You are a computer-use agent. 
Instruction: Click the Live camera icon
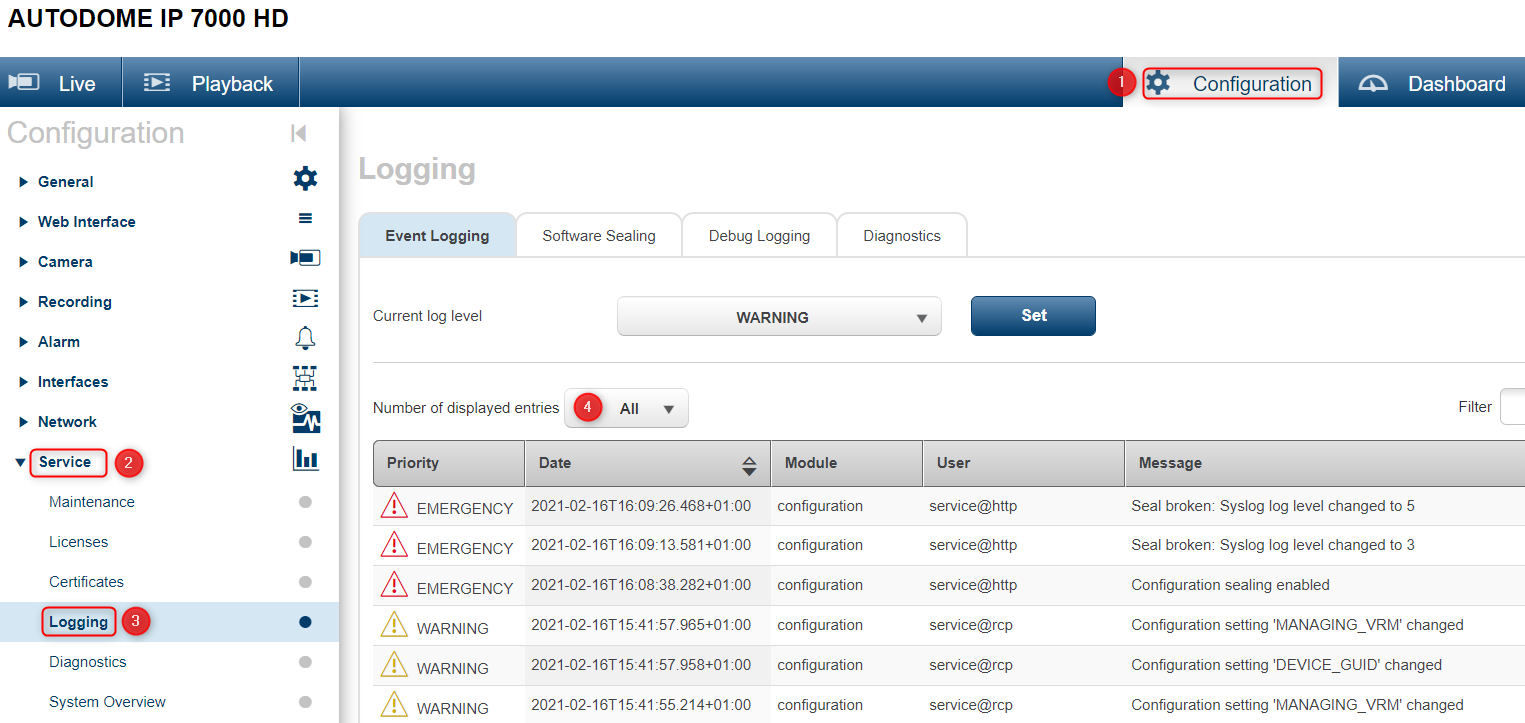[x=23, y=82]
